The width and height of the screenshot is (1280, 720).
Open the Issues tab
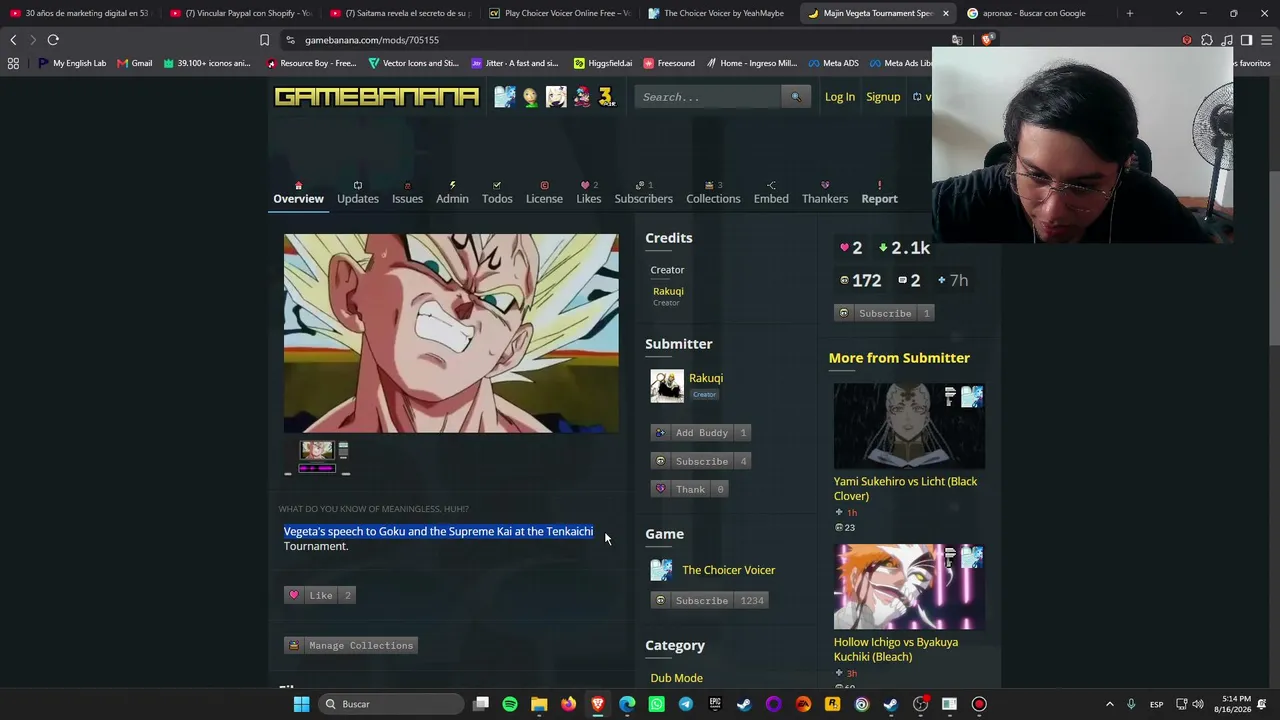tap(407, 193)
